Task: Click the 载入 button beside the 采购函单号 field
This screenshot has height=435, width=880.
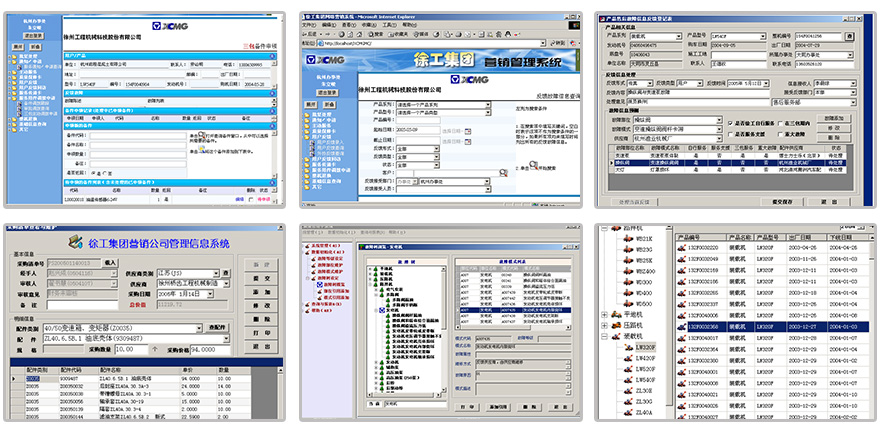Action: (111, 263)
